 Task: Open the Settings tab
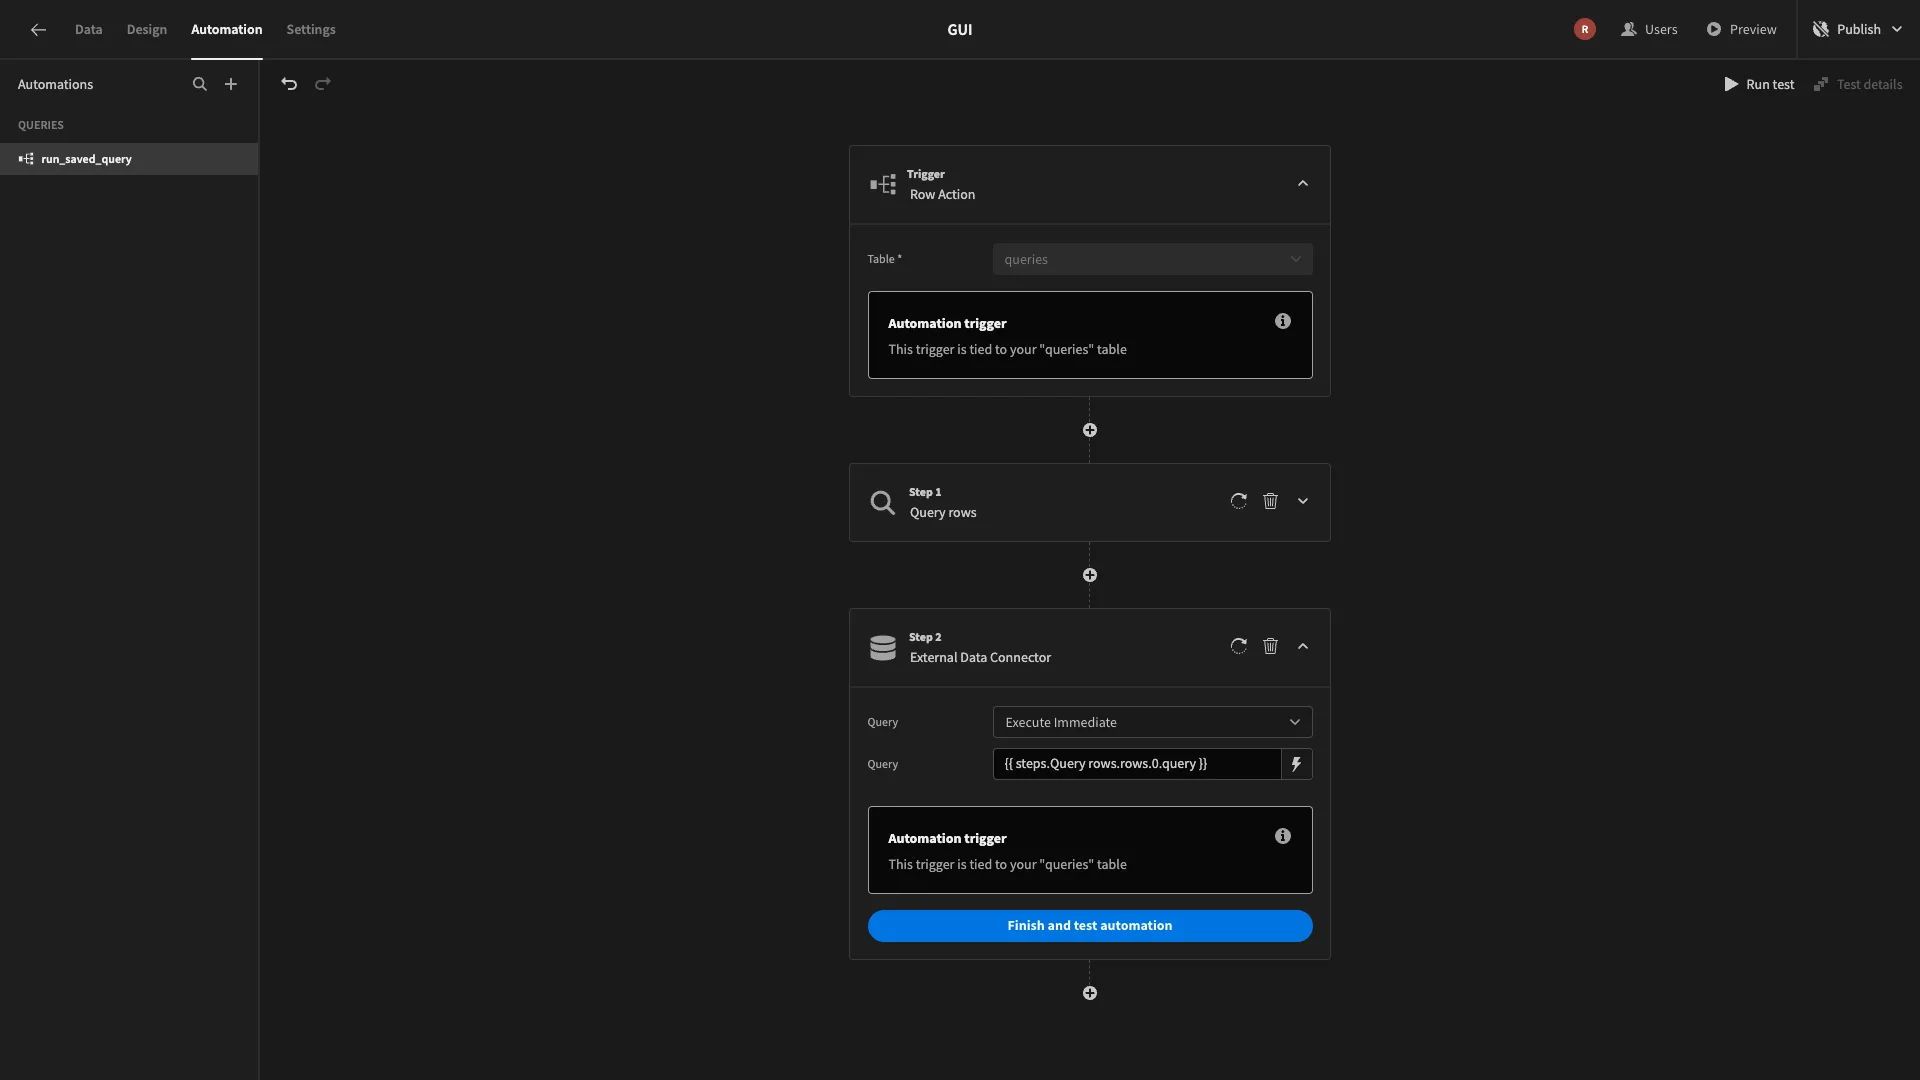311,29
